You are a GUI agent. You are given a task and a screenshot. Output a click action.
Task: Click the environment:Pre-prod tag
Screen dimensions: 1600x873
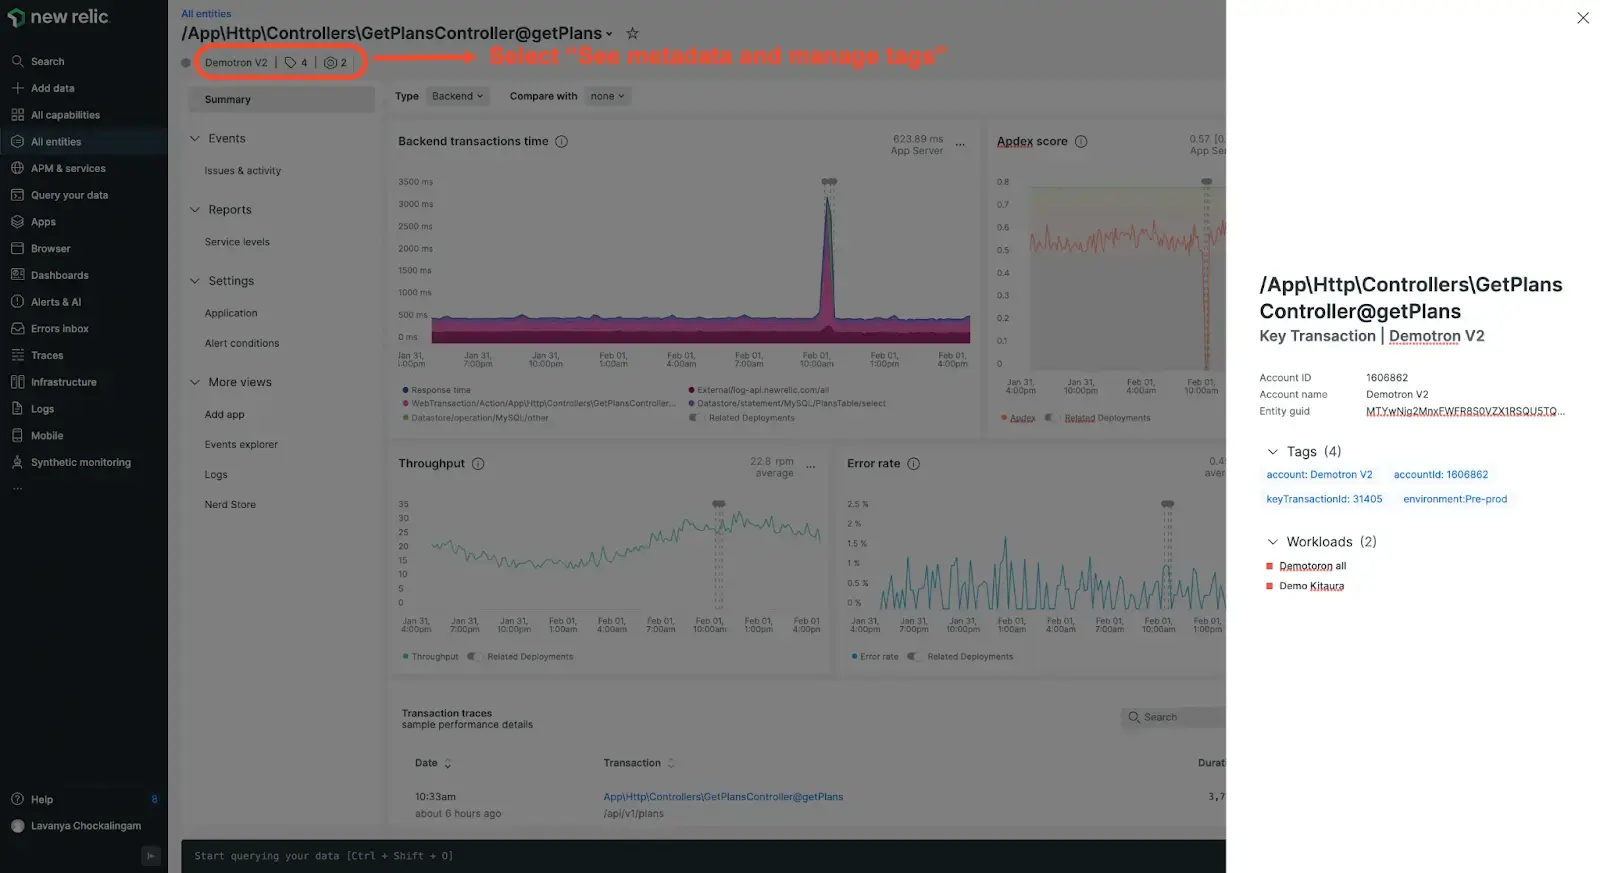(x=1454, y=499)
